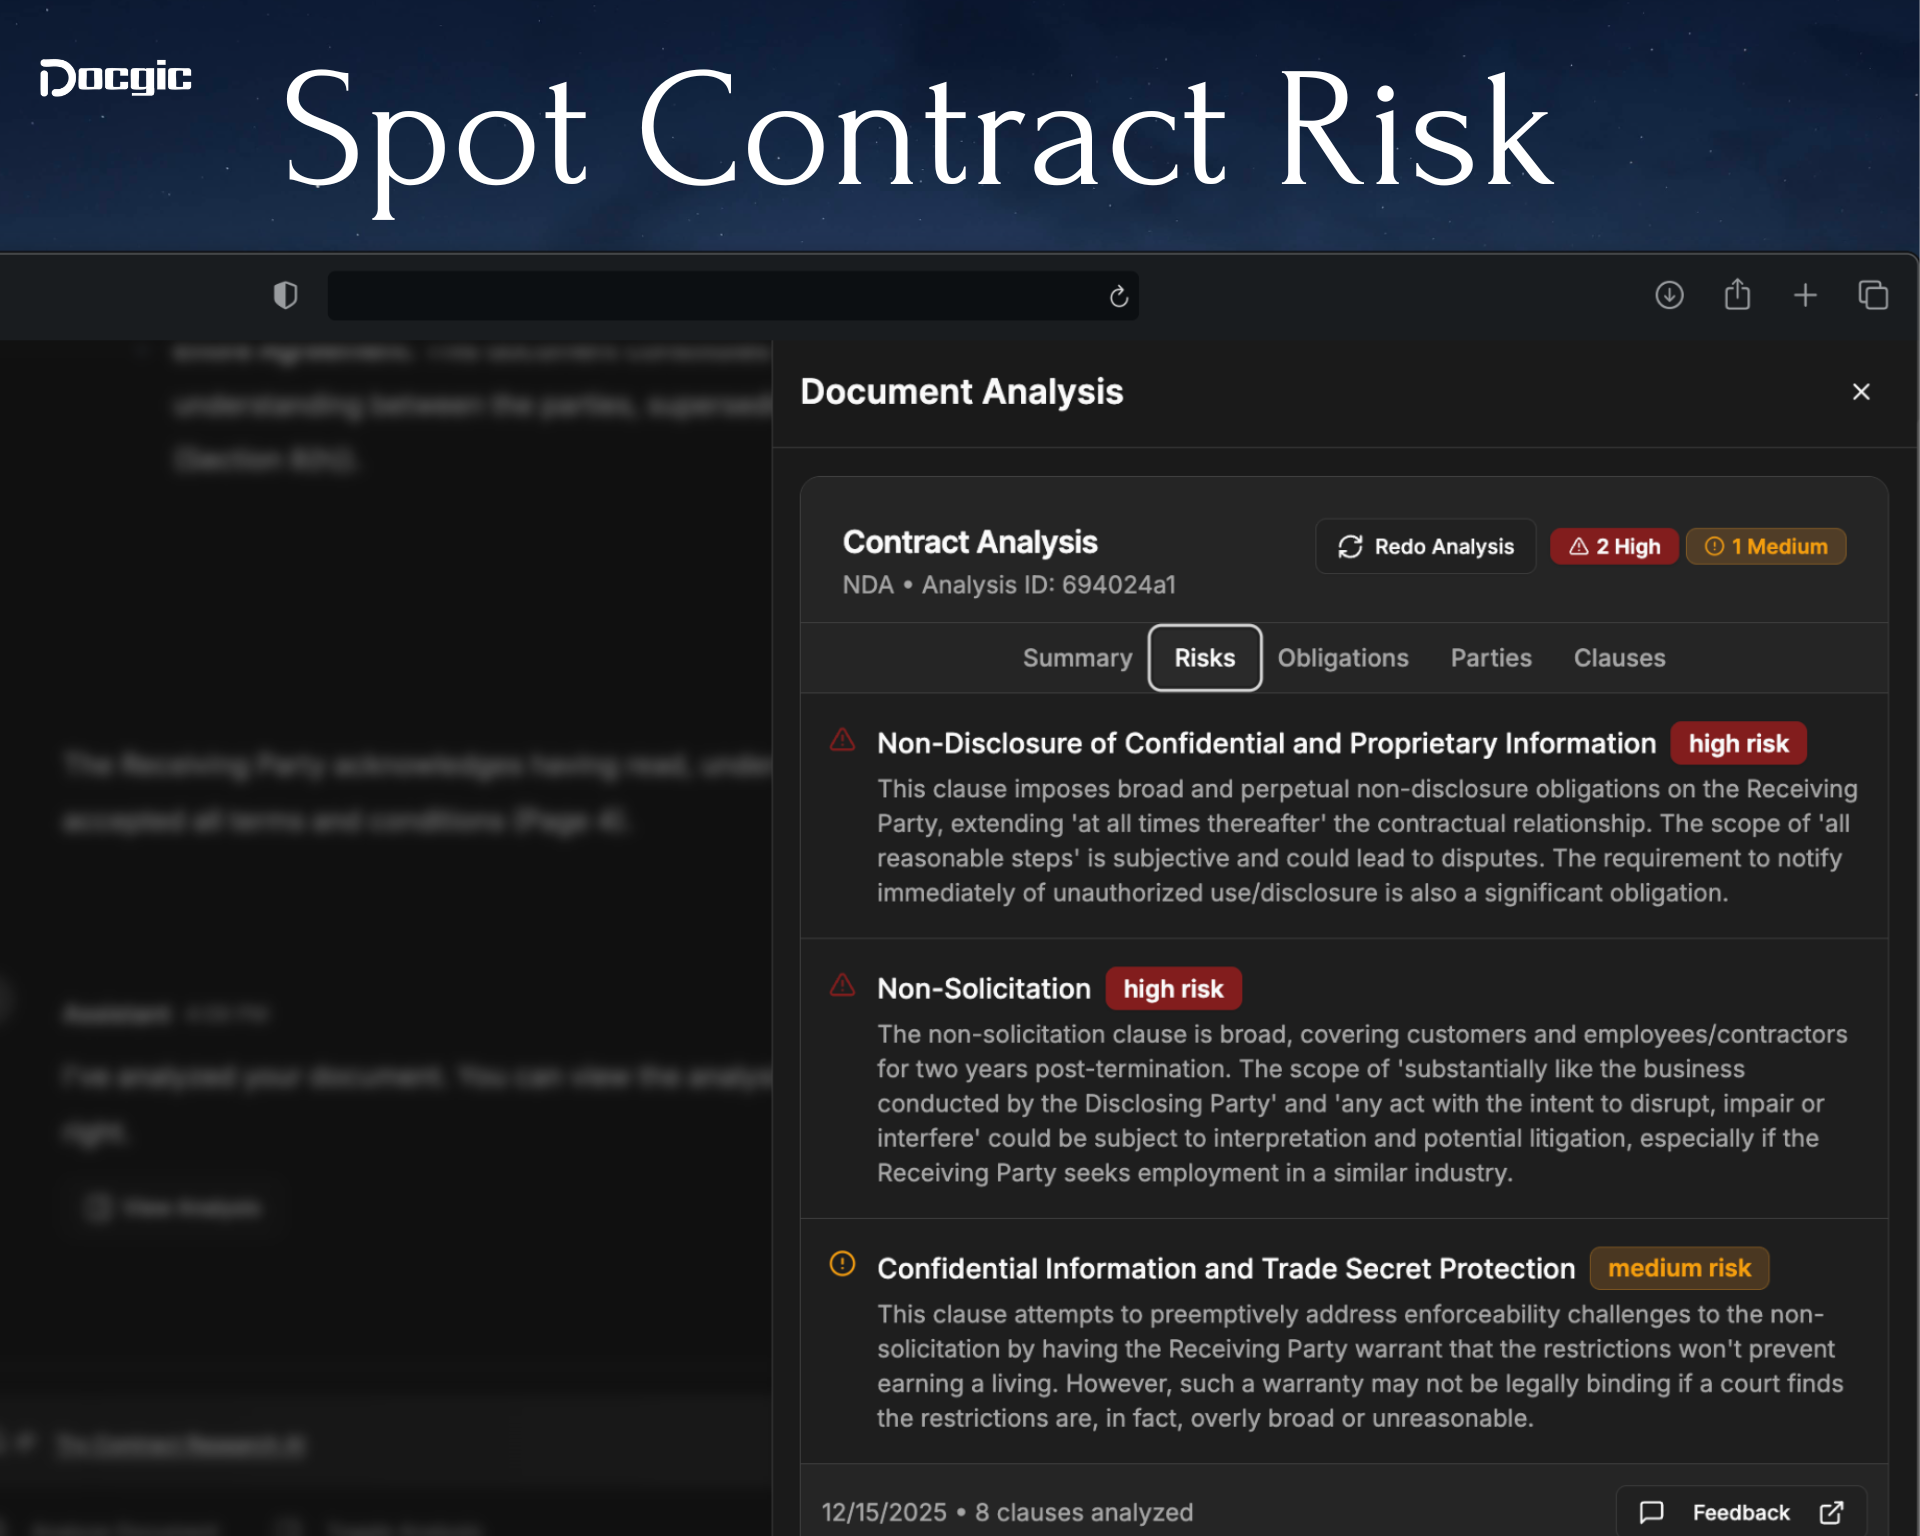Viewport: 1920px width, 1536px height.
Task: Click the 2 High risk badge
Action: (1613, 546)
